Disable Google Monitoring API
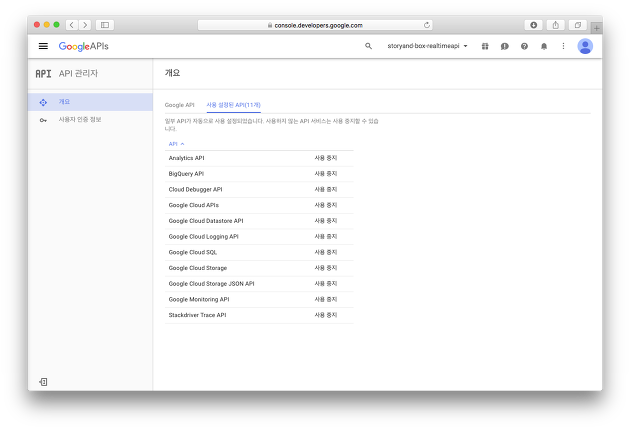This screenshot has height=430, width=630. pos(326,299)
